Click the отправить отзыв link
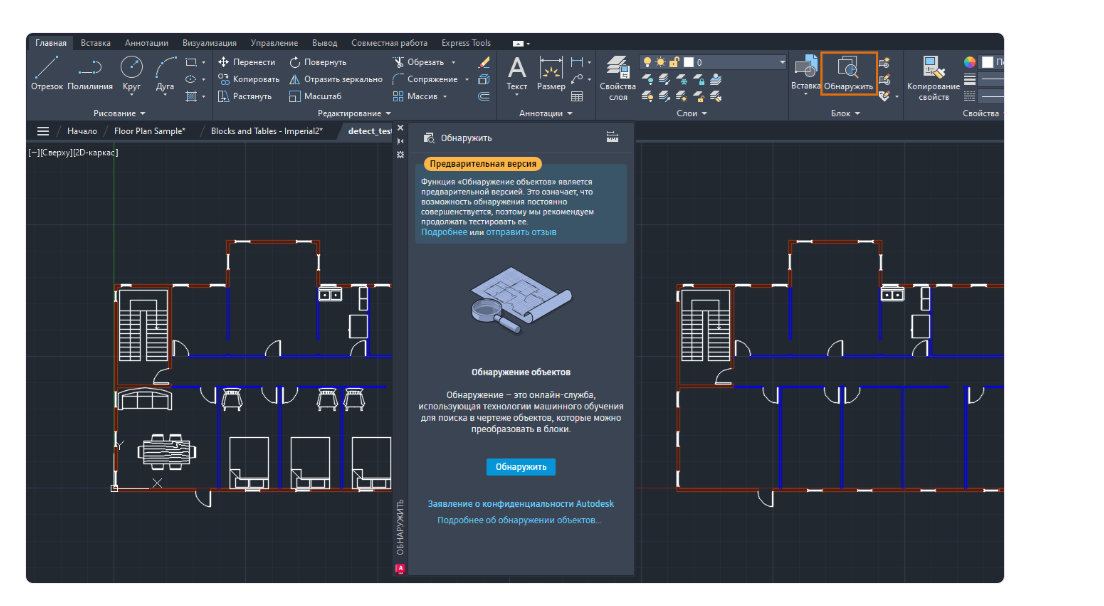Image resolution: width=1104 pixels, height=606 pixels. click(x=521, y=232)
